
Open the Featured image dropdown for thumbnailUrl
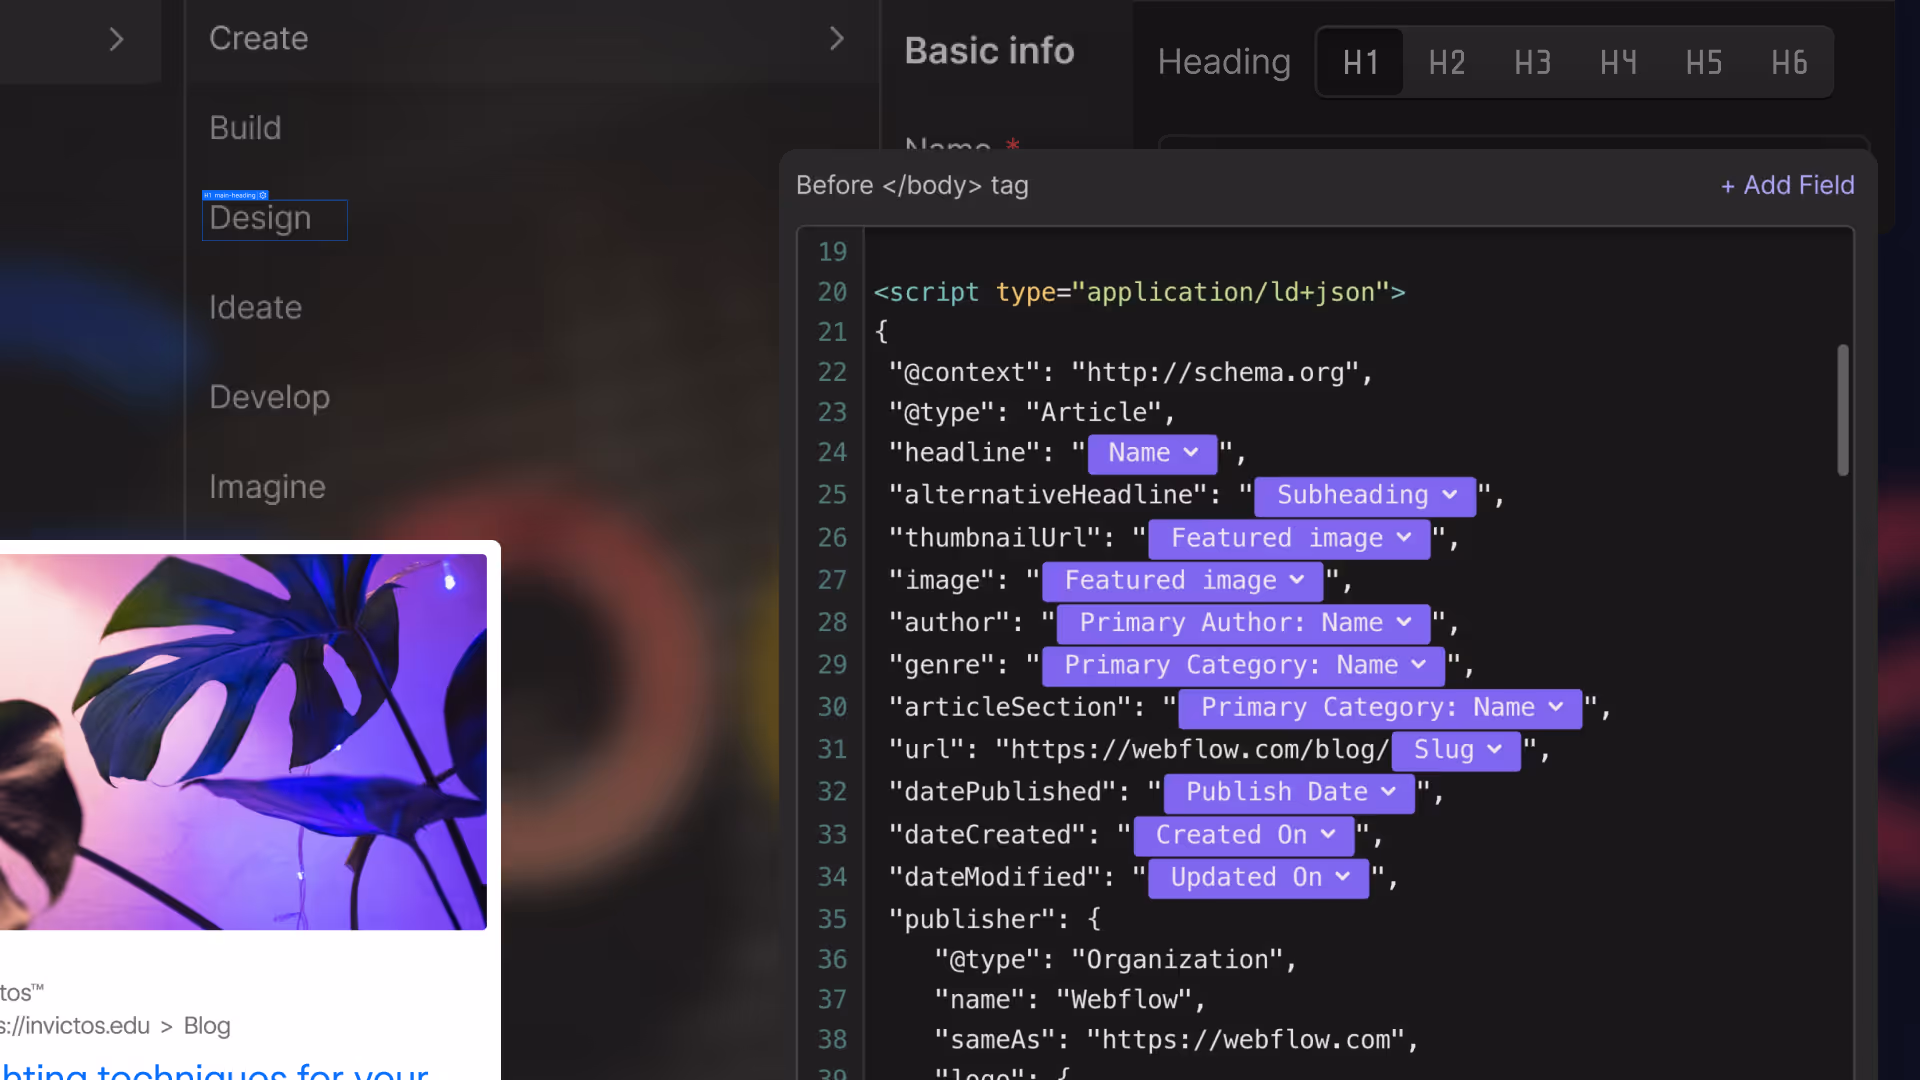coord(1288,538)
